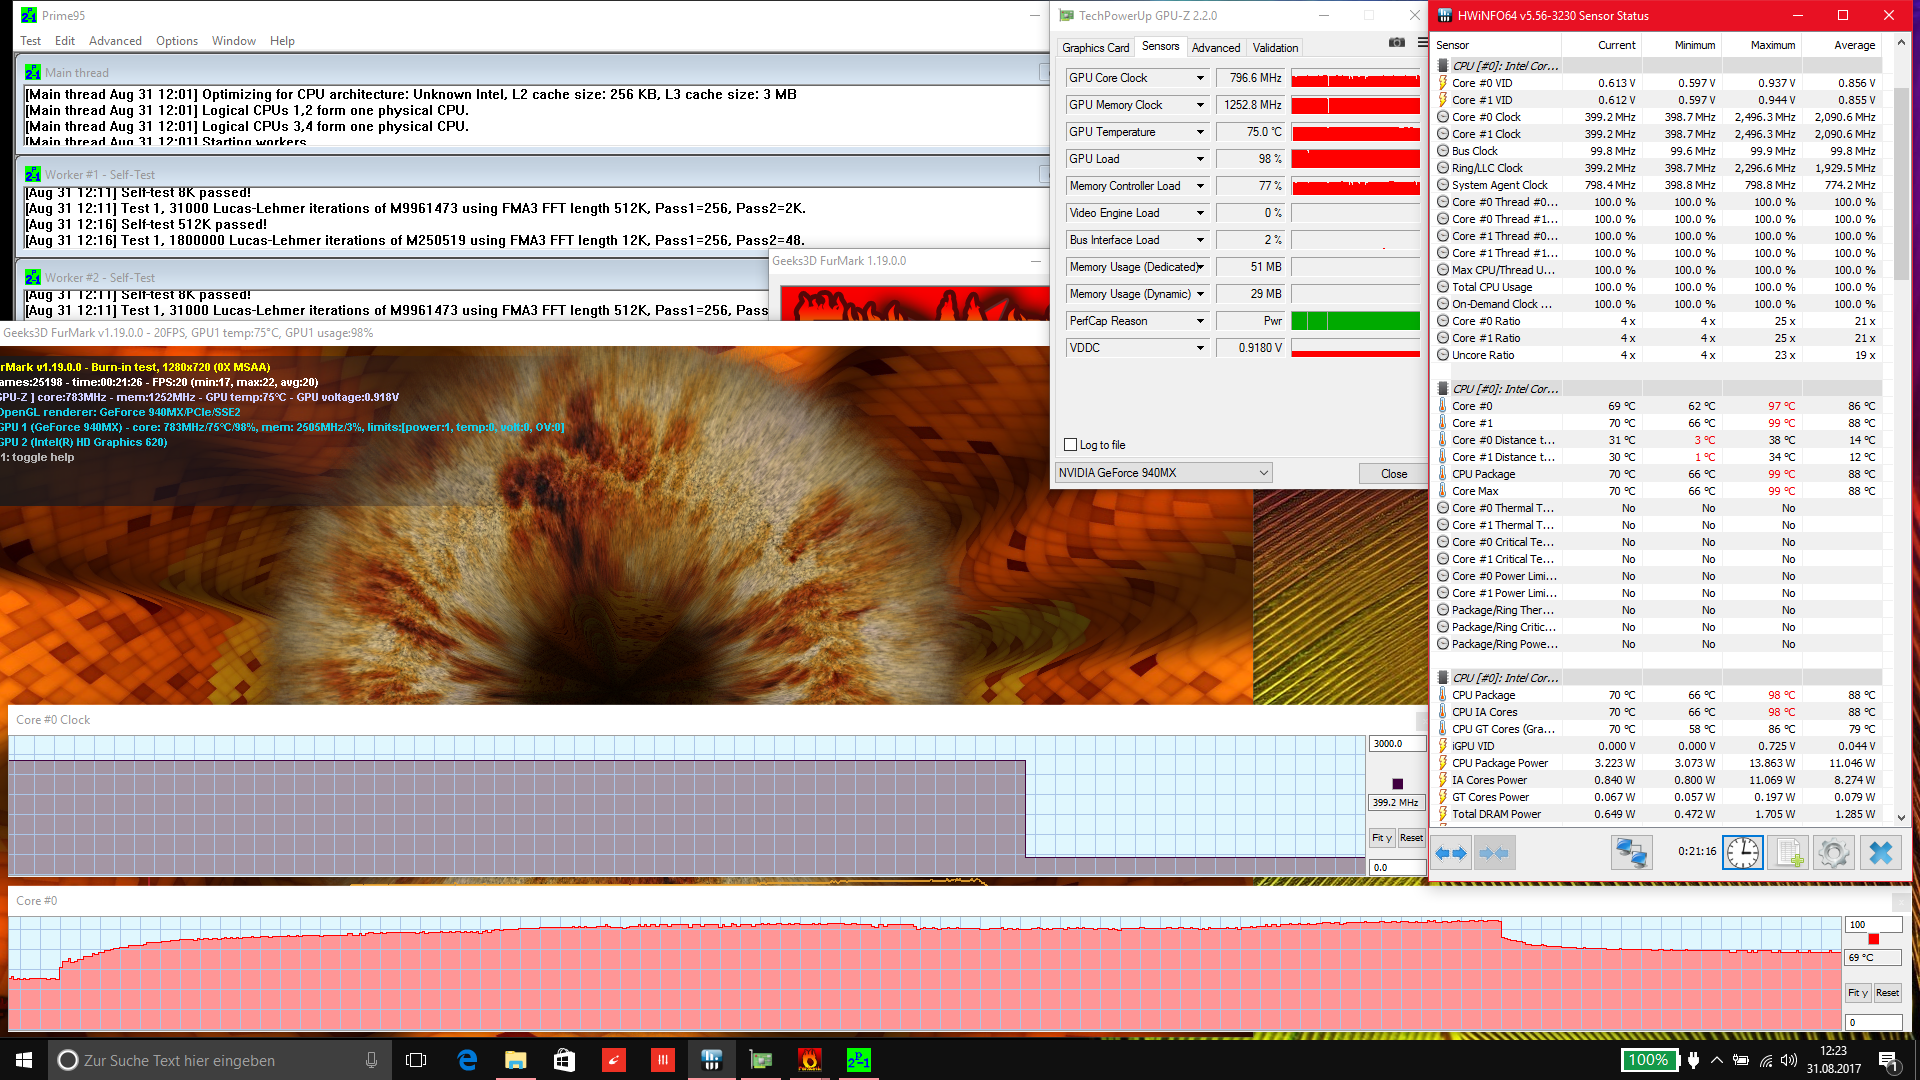Click Fit y in Core #0 Clock graph
The height and width of the screenshot is (1080, 1920).
tap(1382, 838)
